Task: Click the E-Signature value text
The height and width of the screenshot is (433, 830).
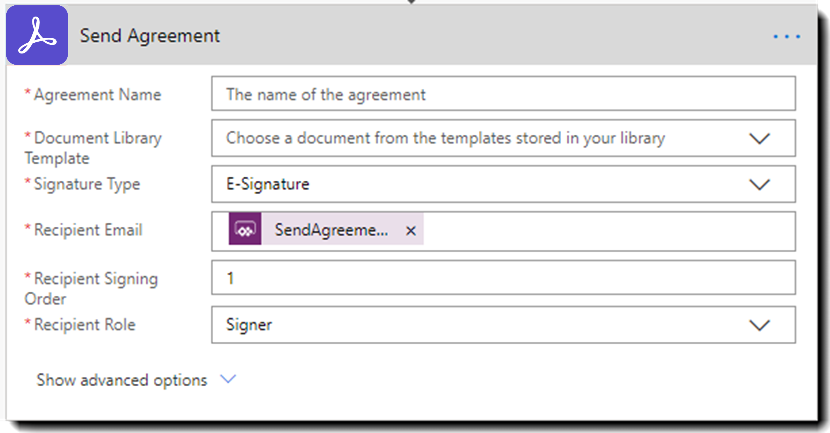Action: [x=267, y=185]
